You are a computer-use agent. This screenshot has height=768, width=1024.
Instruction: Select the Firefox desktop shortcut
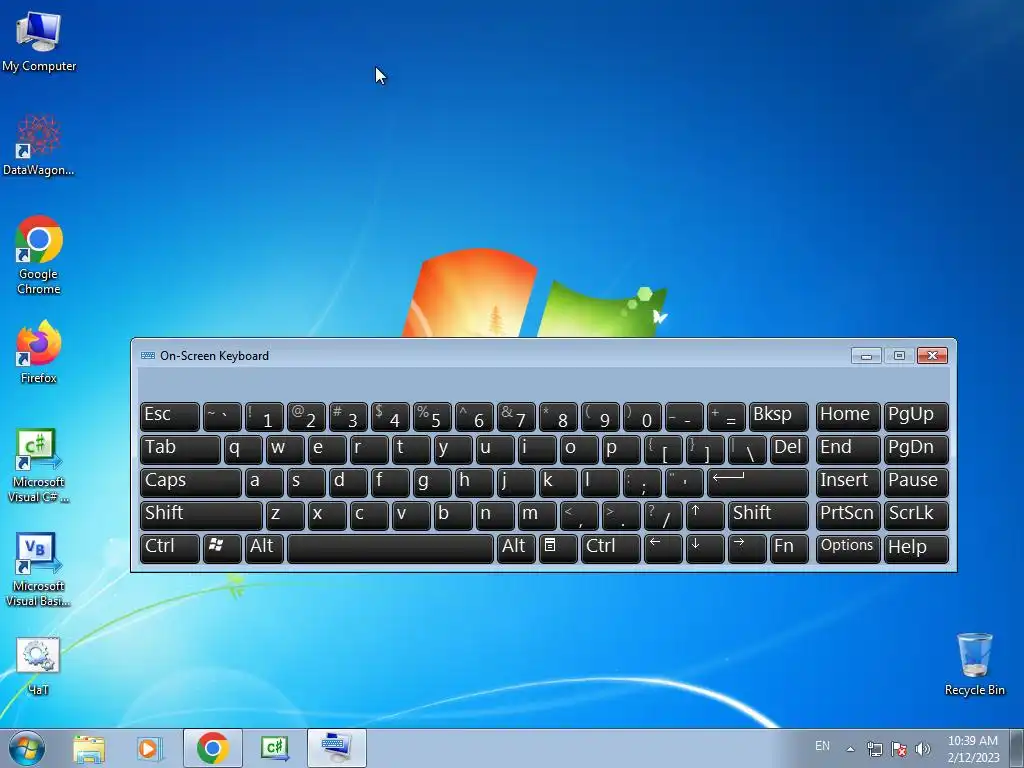click(39, 352)
